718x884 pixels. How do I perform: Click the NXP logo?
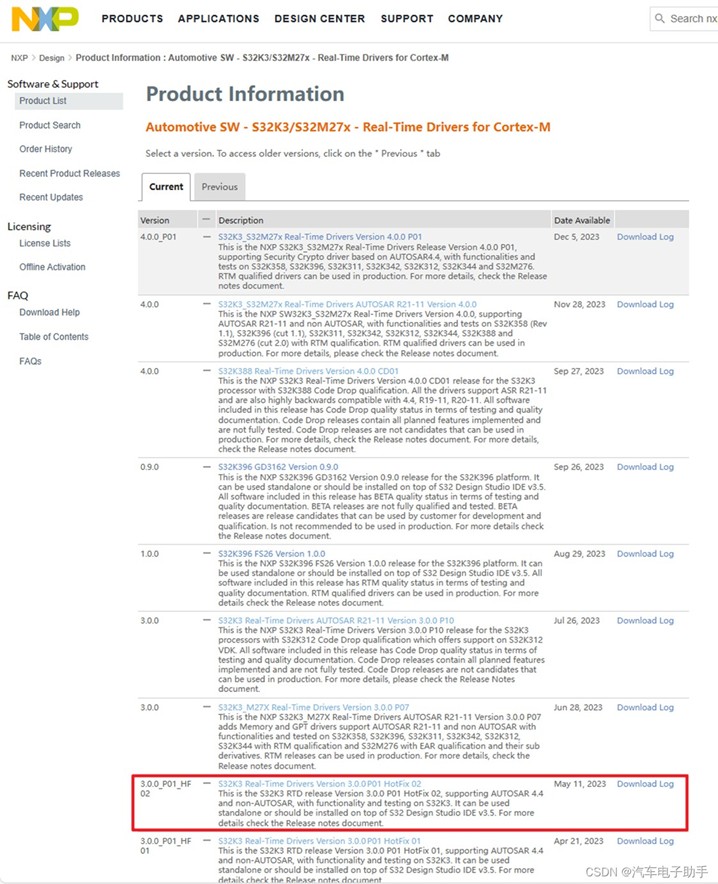pyautogui.click(x=46, y=18)
